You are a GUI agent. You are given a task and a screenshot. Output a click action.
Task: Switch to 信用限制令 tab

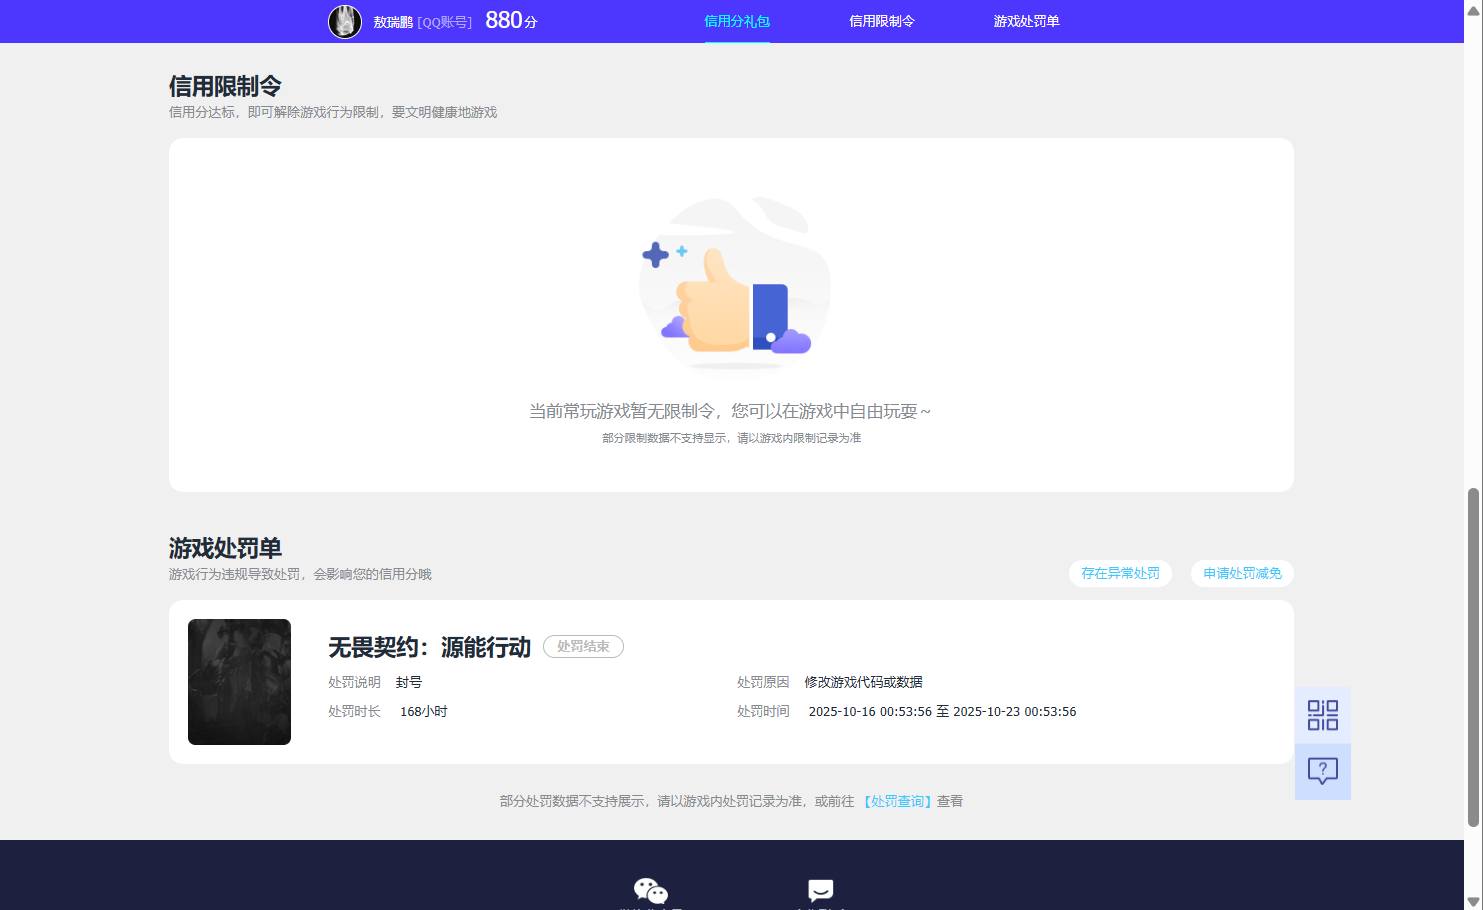882,21
